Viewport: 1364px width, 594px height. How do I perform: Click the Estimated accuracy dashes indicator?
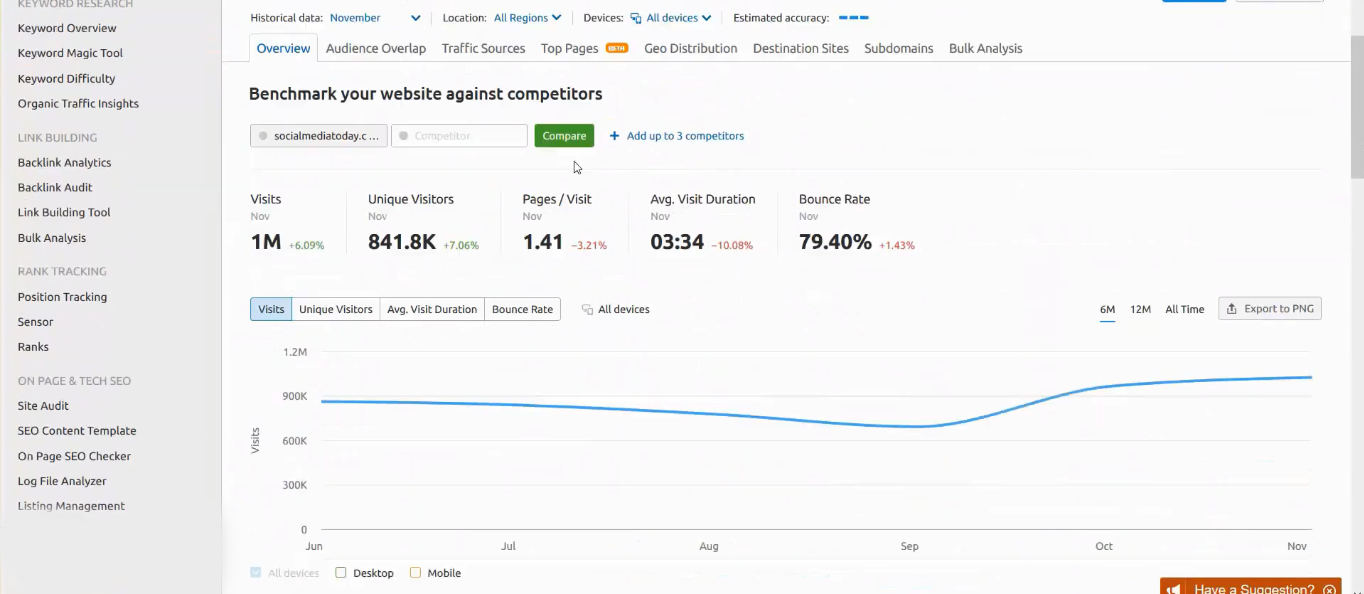point(853,18)
